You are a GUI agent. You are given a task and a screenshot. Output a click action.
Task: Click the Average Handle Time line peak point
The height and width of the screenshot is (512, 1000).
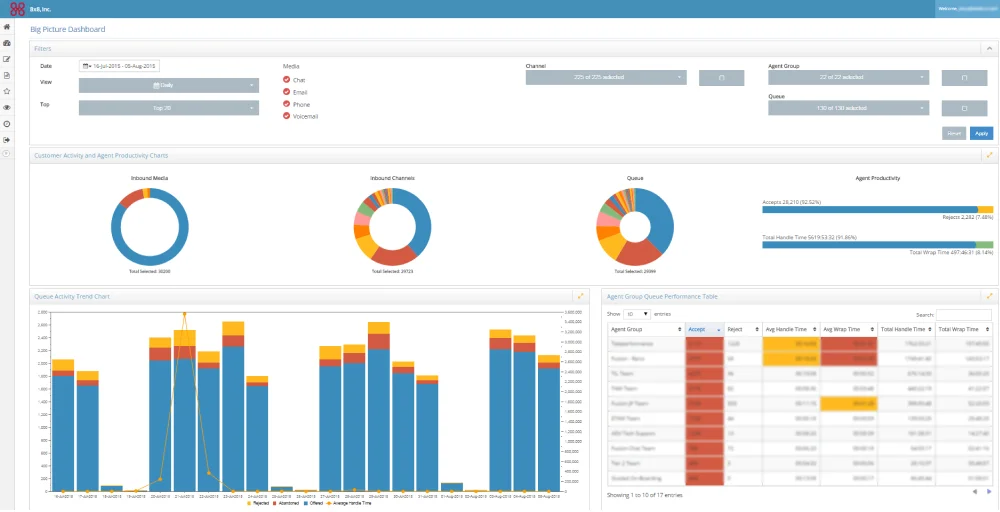pos(184,314)
